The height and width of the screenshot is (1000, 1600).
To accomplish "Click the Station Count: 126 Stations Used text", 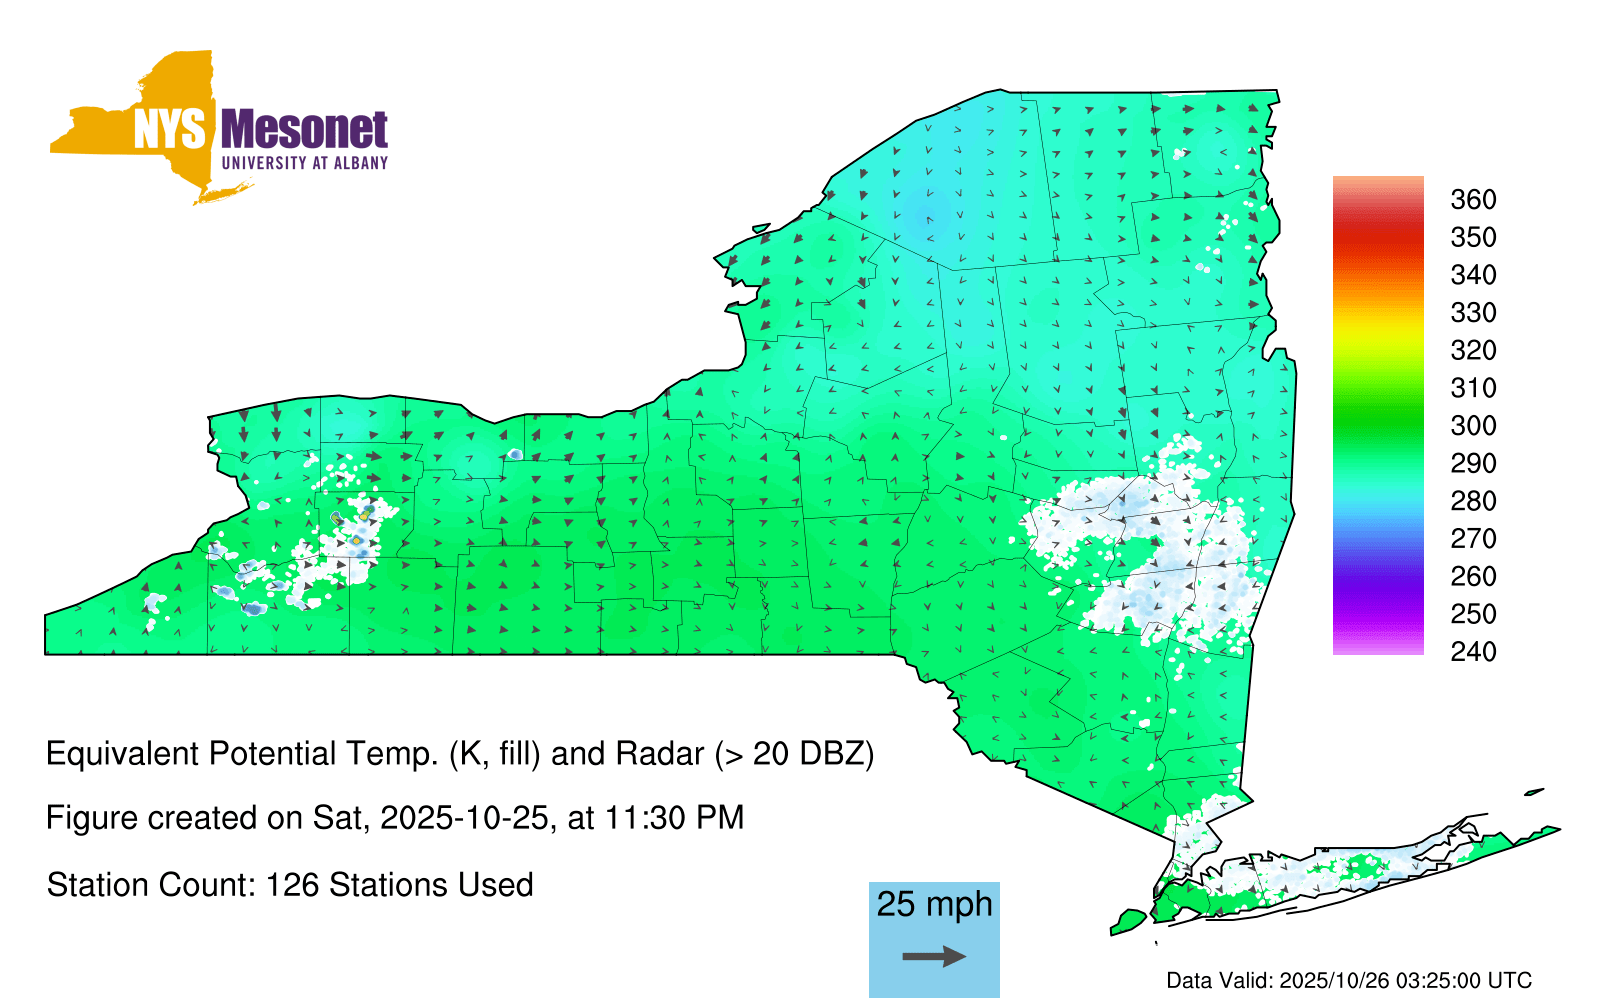I will click(290, 885).
